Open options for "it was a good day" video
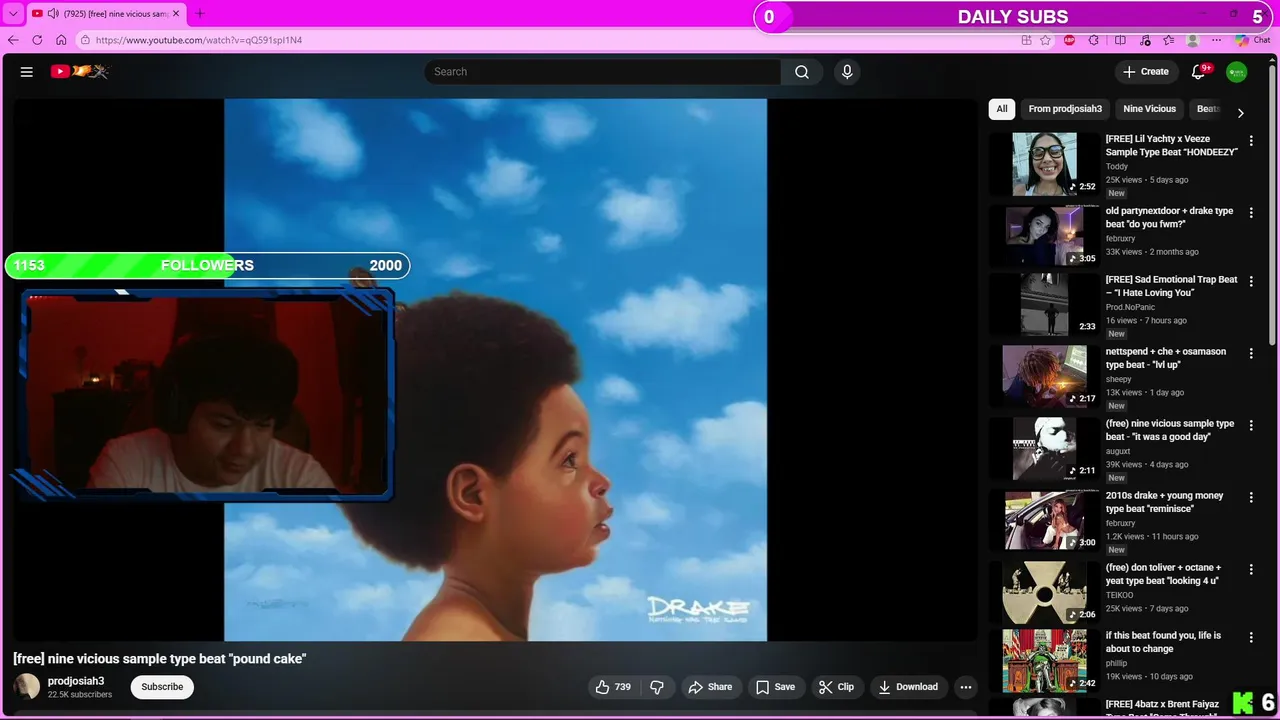The height and width of the screenshot is (720, 1280). (x=1251, y=426)
